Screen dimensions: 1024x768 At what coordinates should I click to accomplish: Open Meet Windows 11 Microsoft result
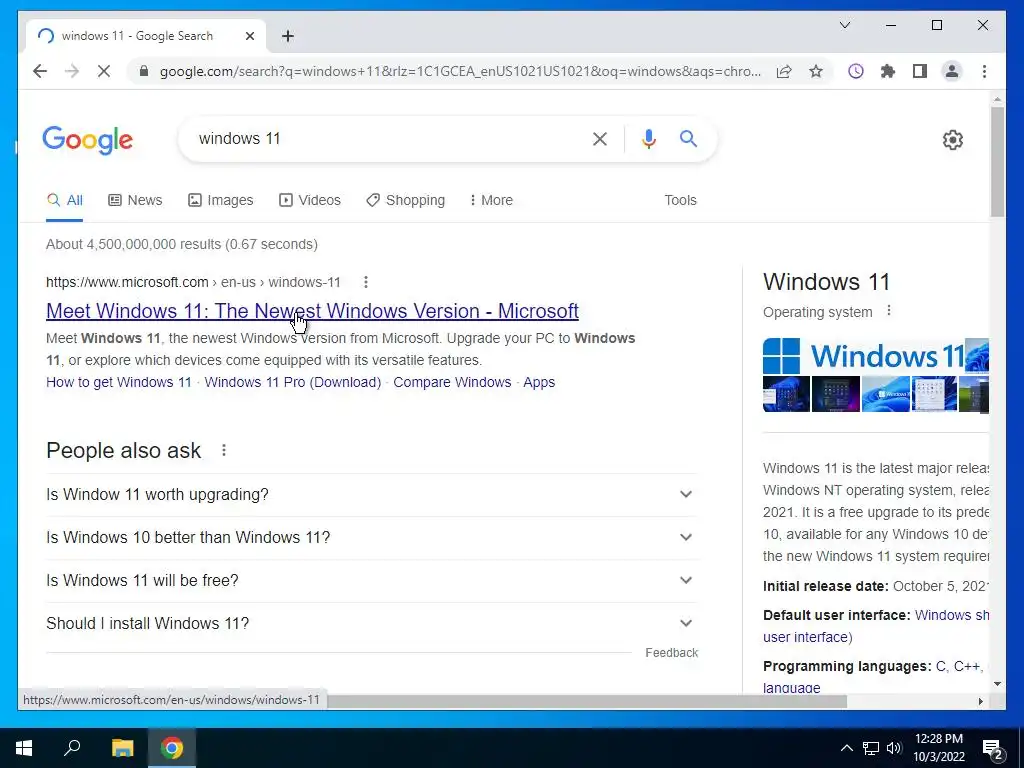(312, 311)
